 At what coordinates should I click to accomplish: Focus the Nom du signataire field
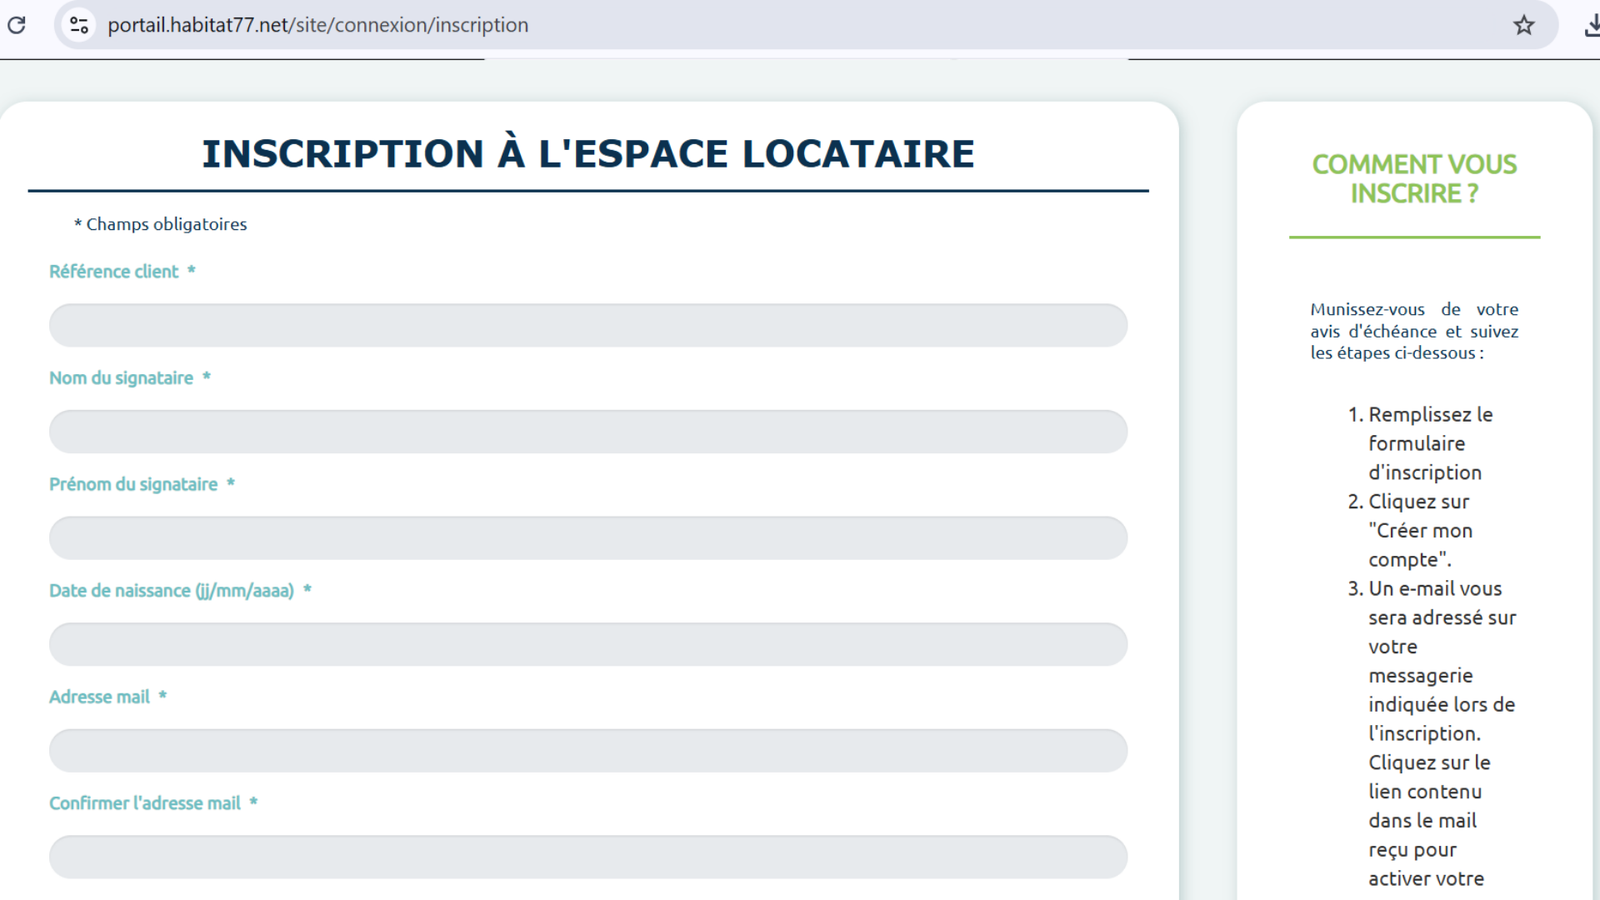click(x=588, y=431)
